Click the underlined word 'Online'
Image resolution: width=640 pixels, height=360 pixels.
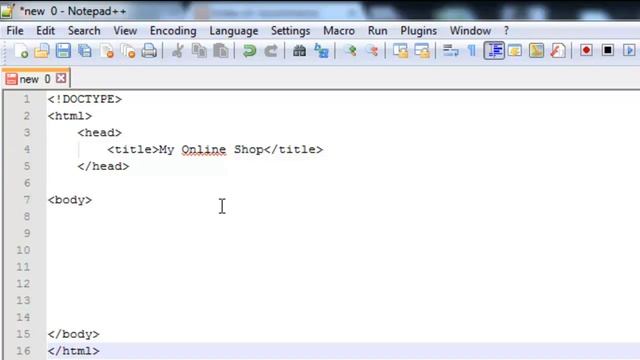point(204,150)
